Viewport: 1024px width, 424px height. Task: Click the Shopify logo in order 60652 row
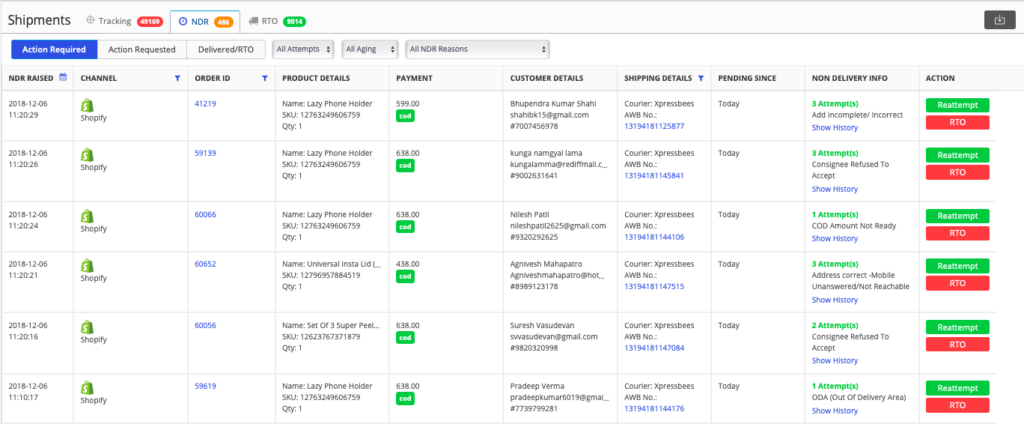[x=87, y=265]
